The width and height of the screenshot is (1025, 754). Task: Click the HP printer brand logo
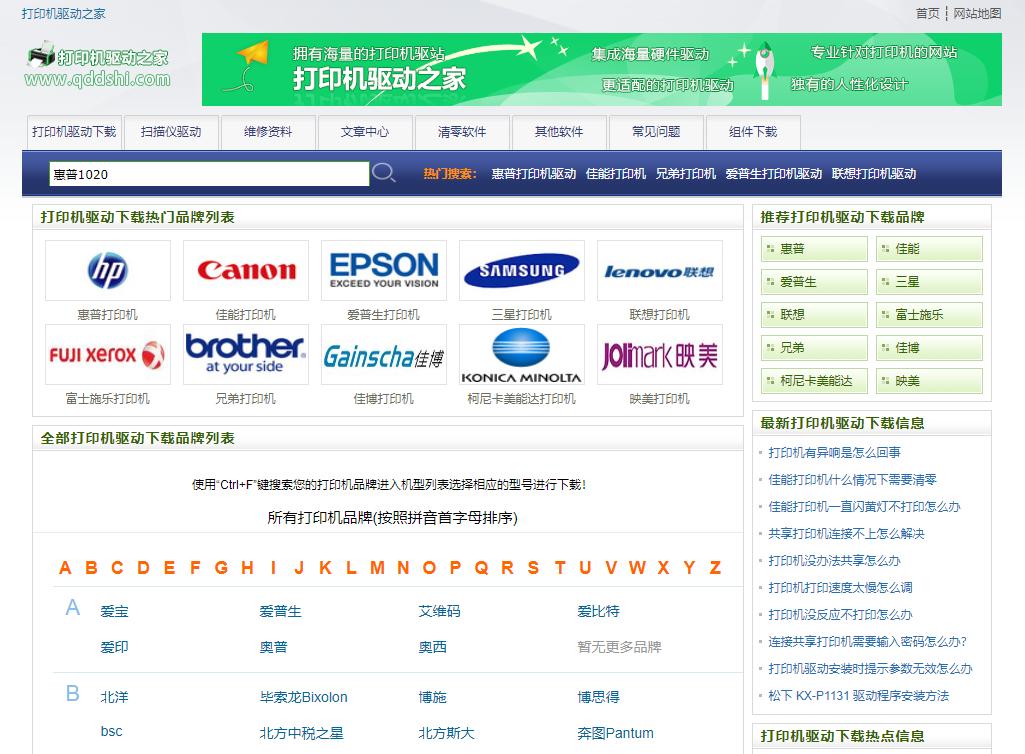click(x=107, y=268)
